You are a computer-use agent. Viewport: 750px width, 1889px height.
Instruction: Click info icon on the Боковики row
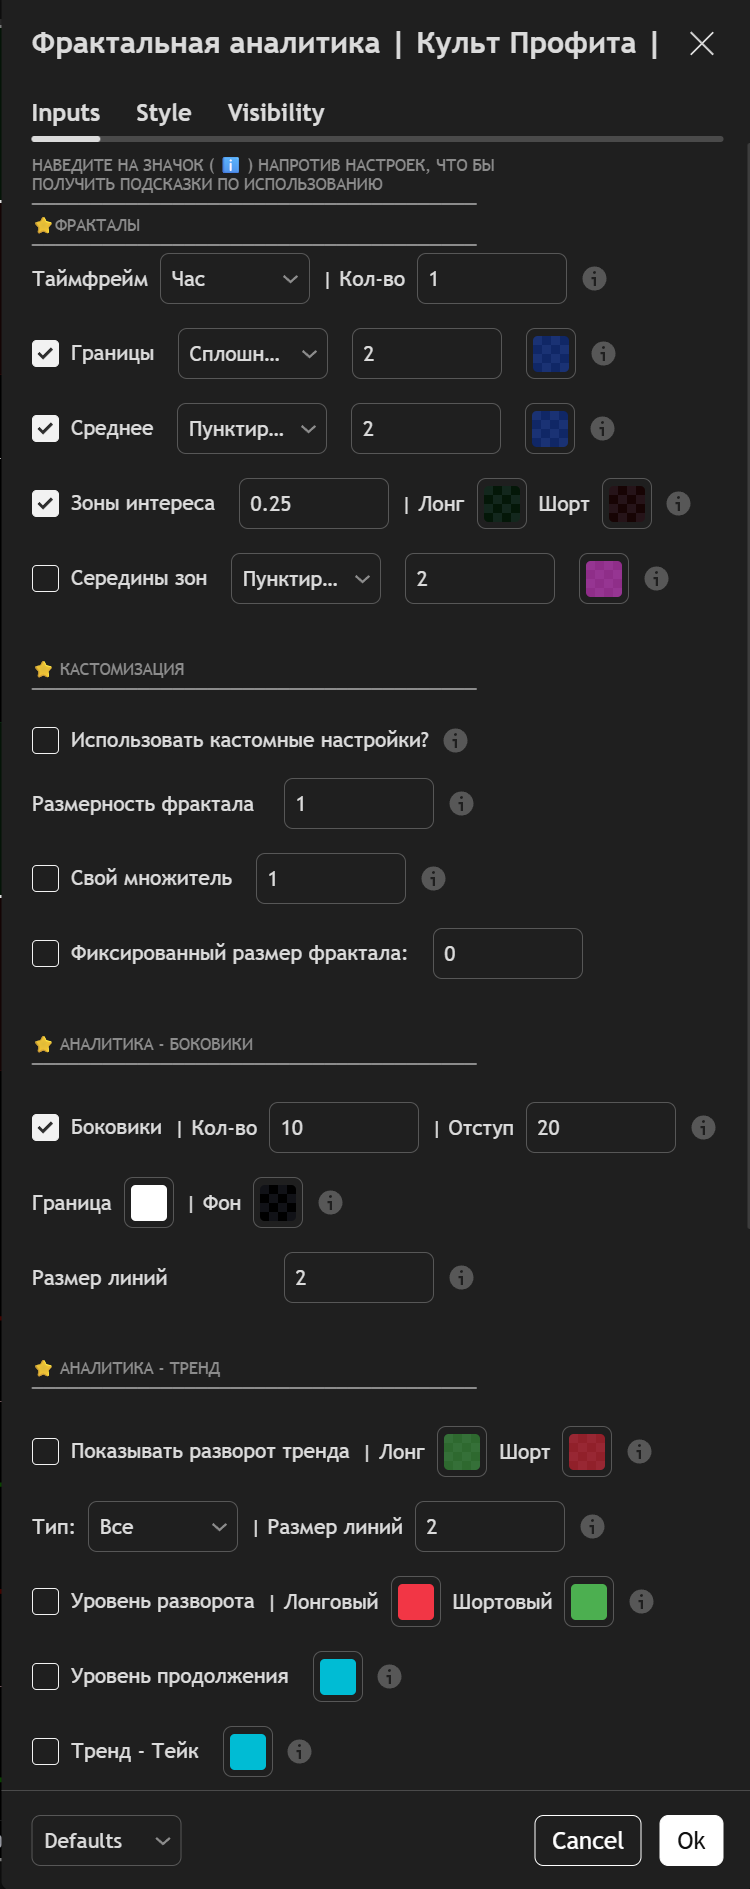(703, 1128)
